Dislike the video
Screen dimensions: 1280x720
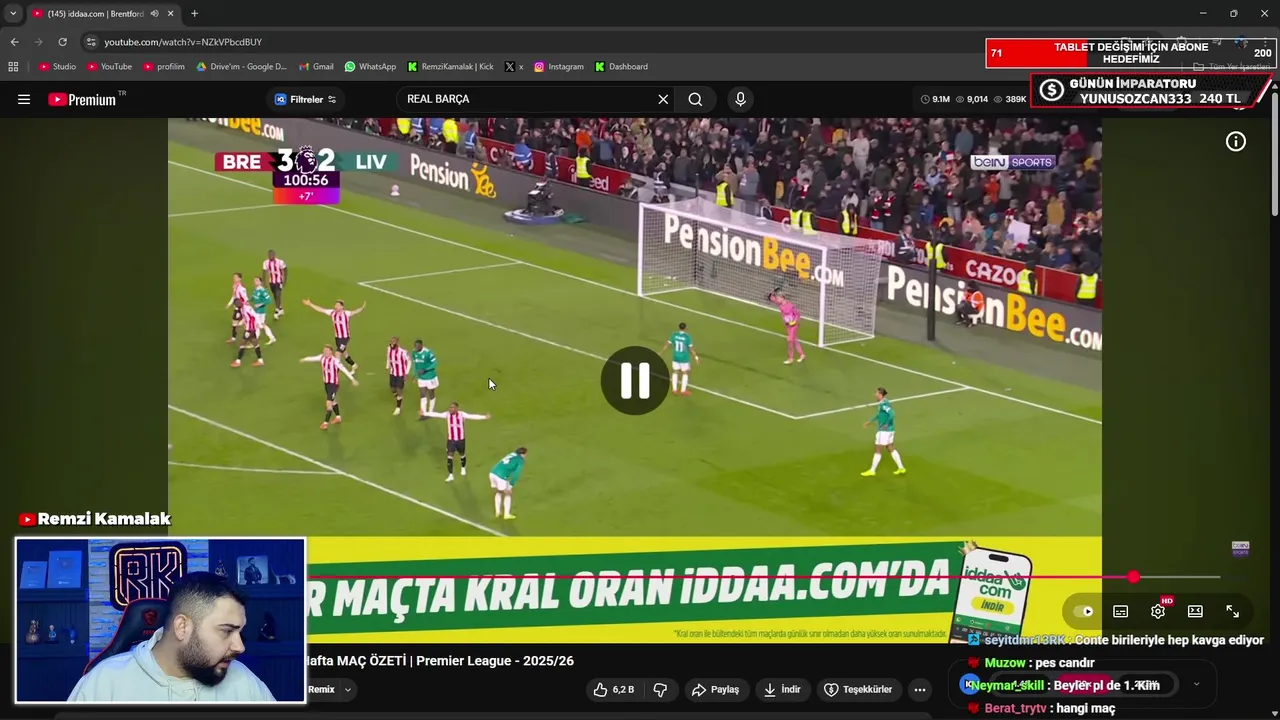[x=660, y=690]
